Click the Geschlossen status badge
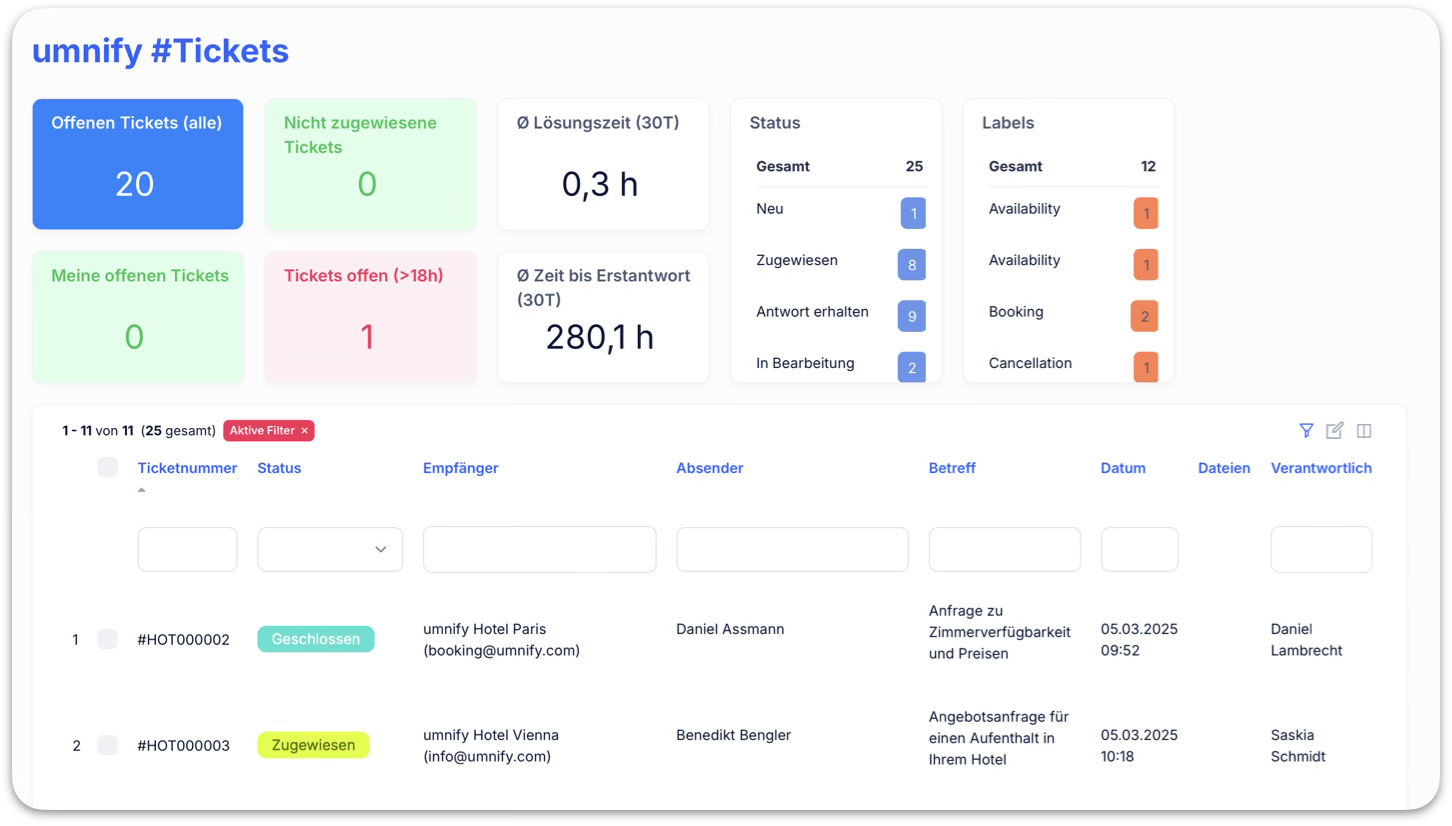The width and height of the screenshot is (1452, 826). coord(316,639)
